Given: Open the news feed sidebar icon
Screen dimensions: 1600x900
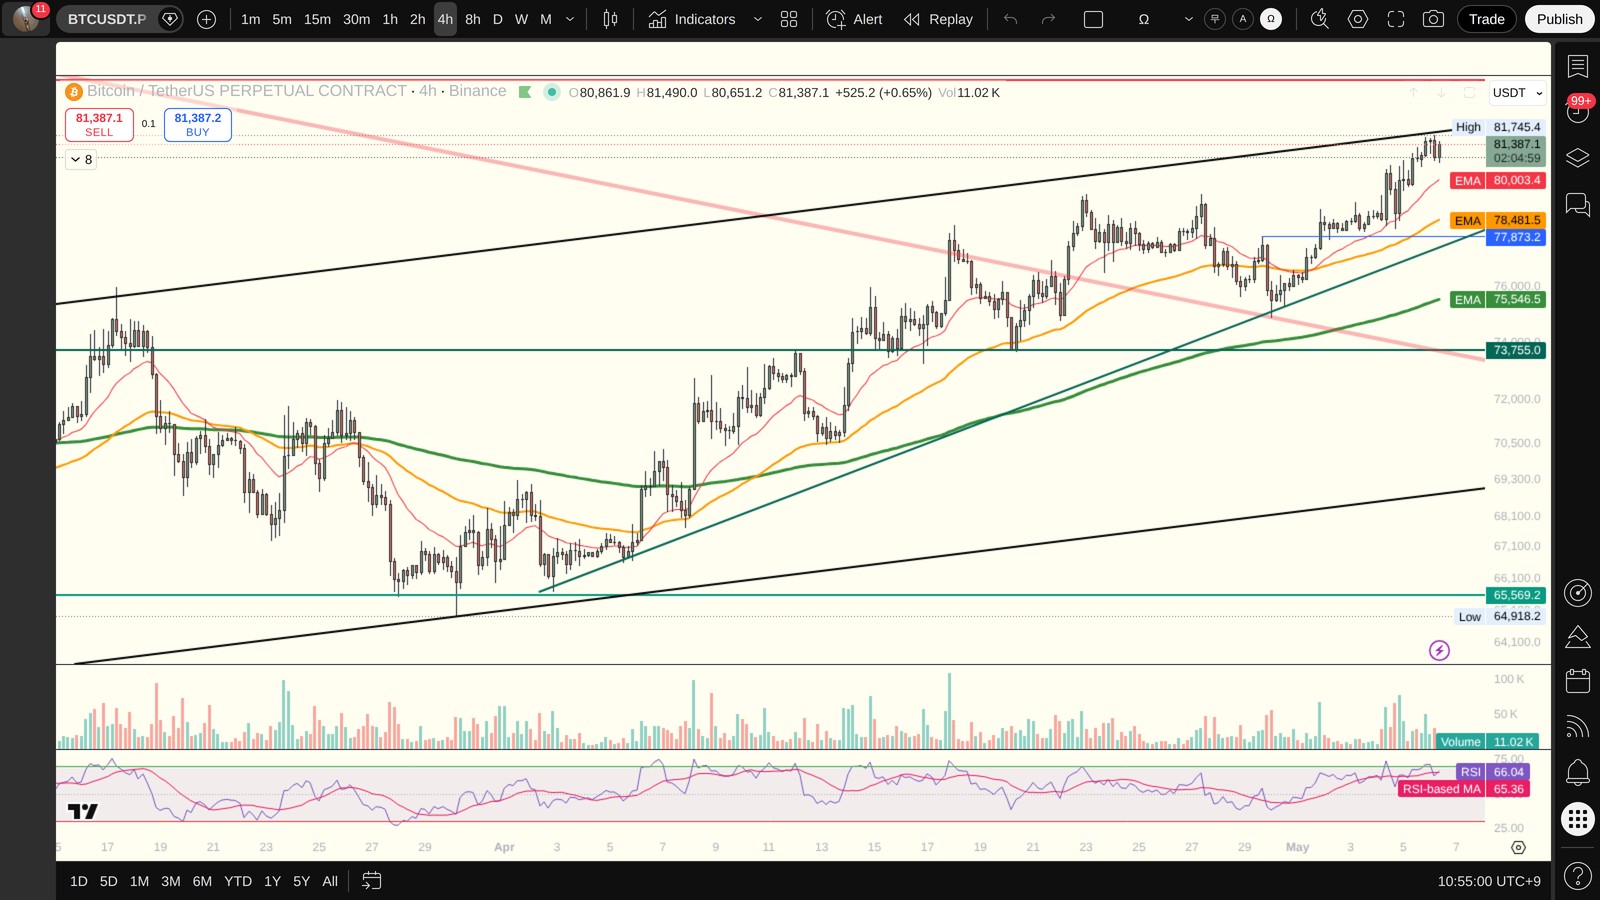Looking at the screenshot, I should 1578,727.
